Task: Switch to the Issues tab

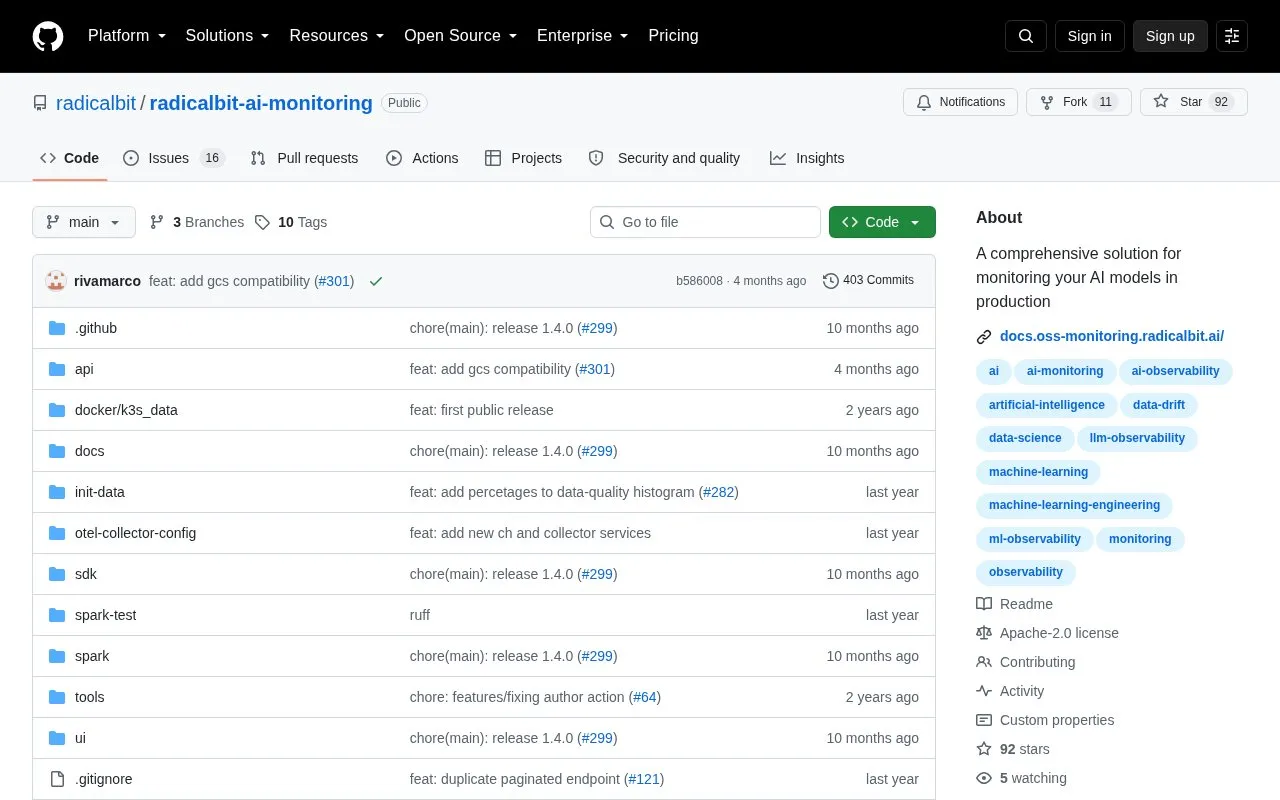Action: [174, 158]
